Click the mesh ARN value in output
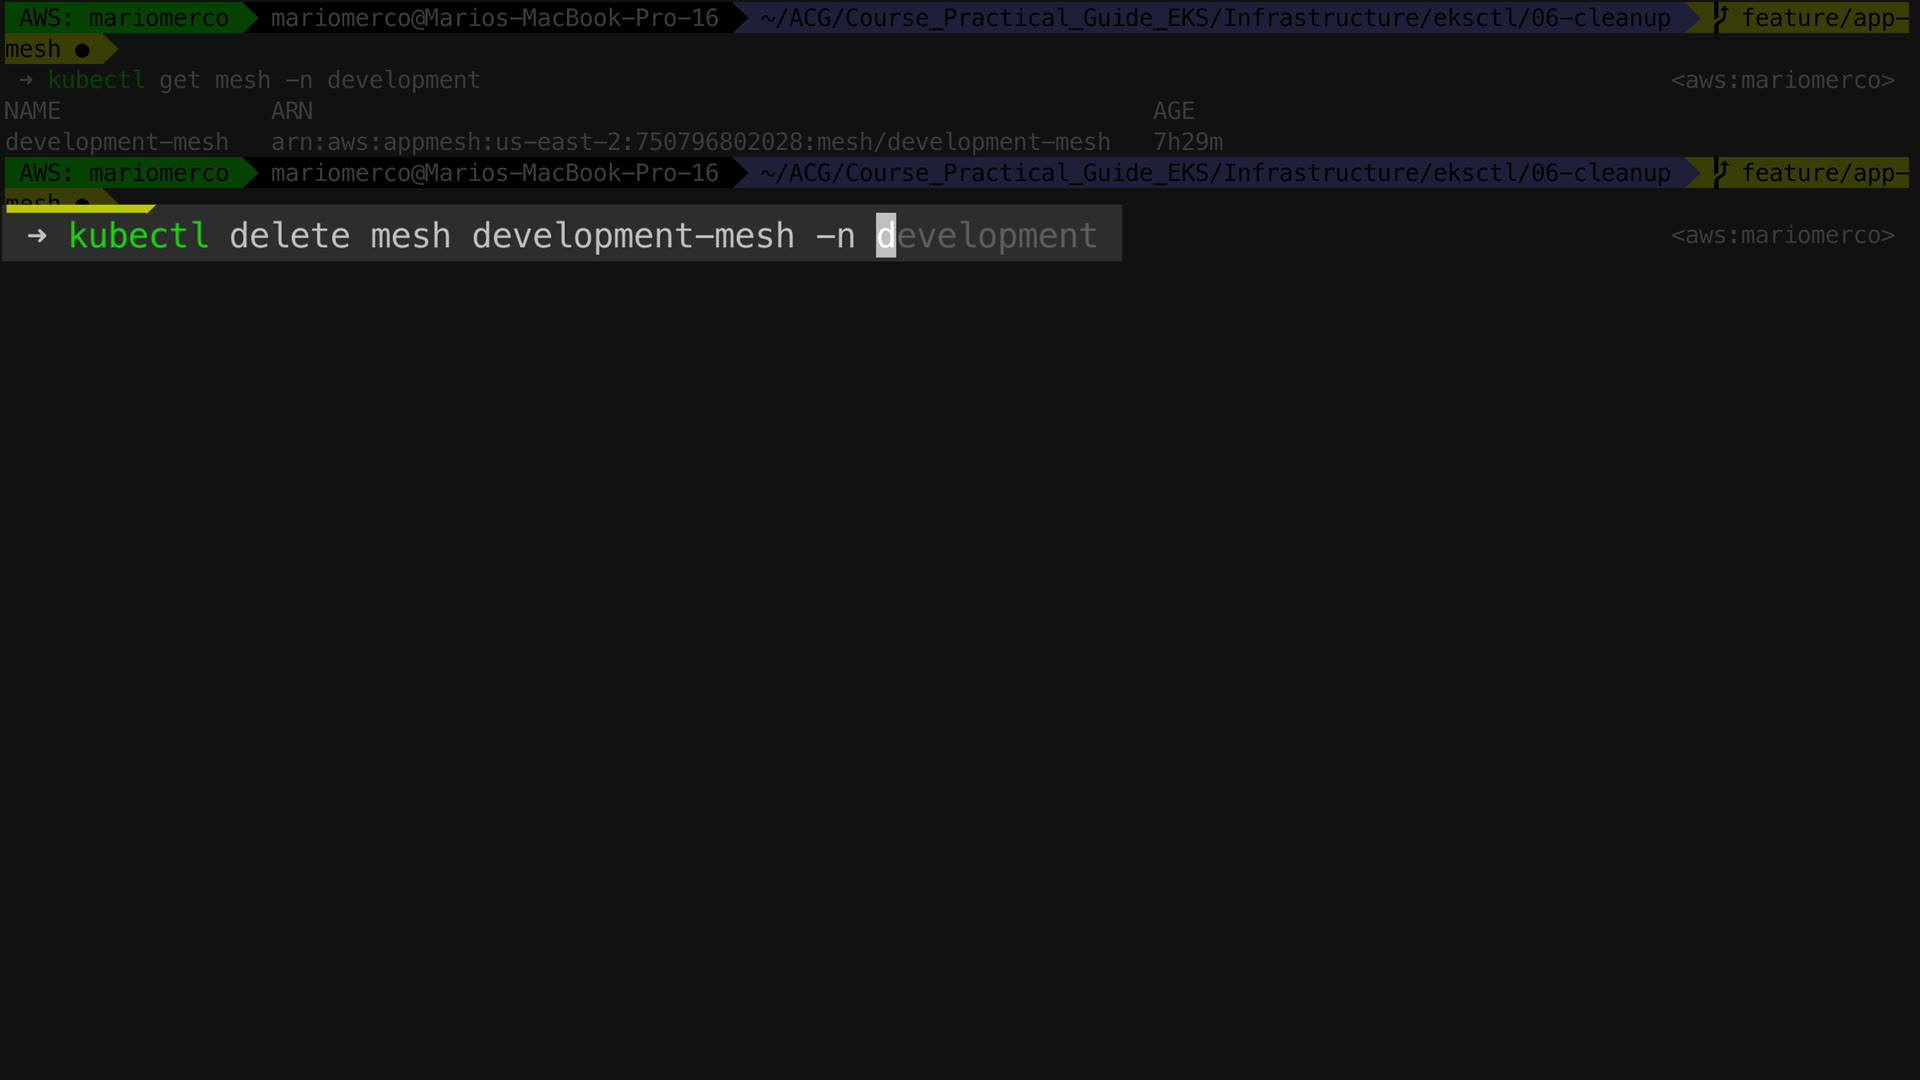The image size is (1920, 1080). point(690,142)
